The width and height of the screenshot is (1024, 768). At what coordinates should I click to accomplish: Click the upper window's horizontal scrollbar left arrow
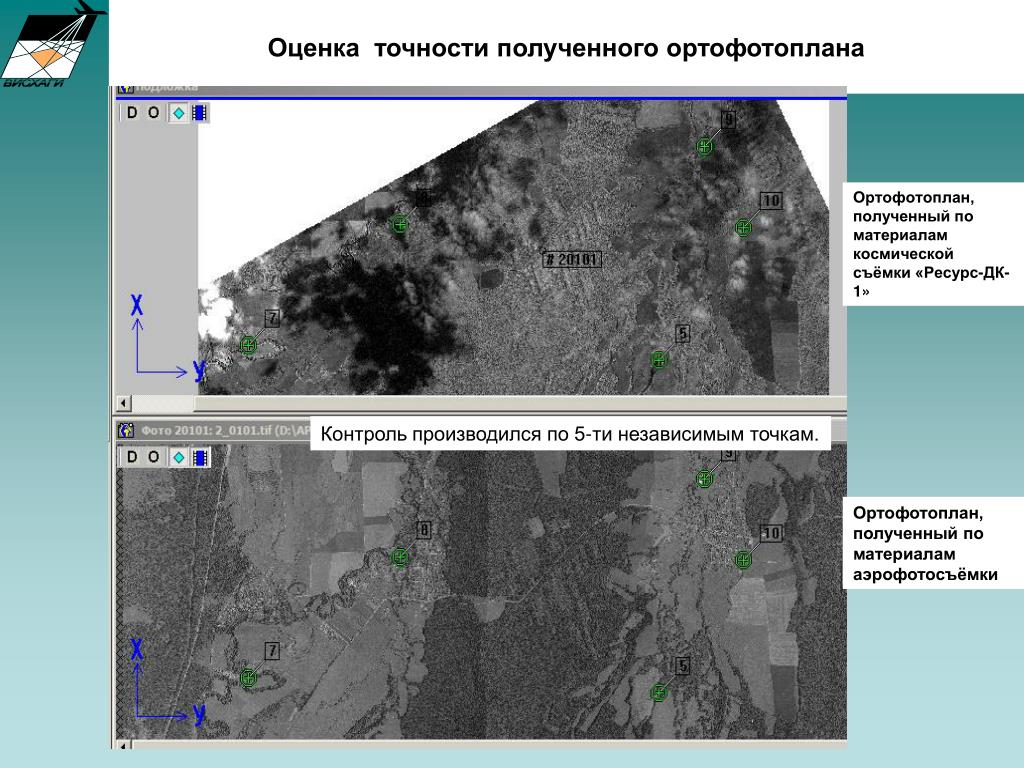[x=123, y=403]
